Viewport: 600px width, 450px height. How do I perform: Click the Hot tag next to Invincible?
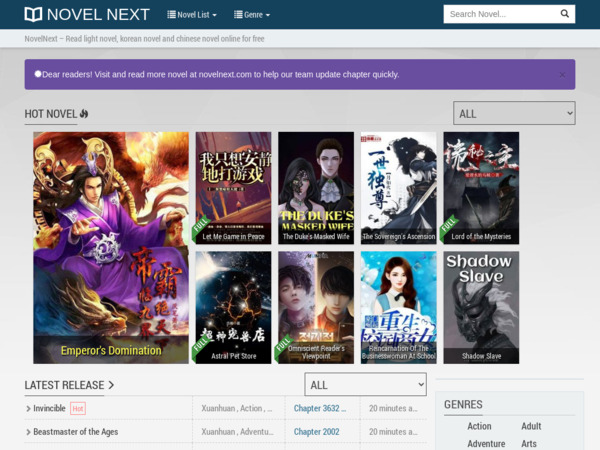coord(78,409)
